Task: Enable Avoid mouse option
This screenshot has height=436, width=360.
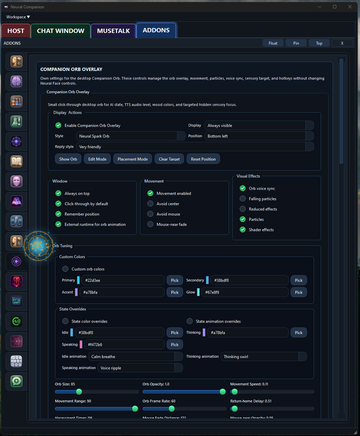Action: [150, 214]
